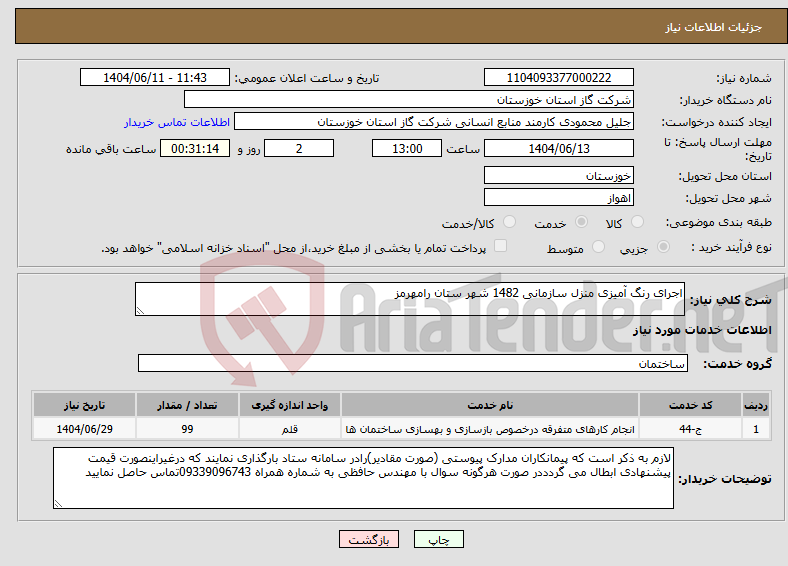Click the نام خدمت column header
This screenshot has width=788, height=566.
pyautogui.click(x=490, y=405)
